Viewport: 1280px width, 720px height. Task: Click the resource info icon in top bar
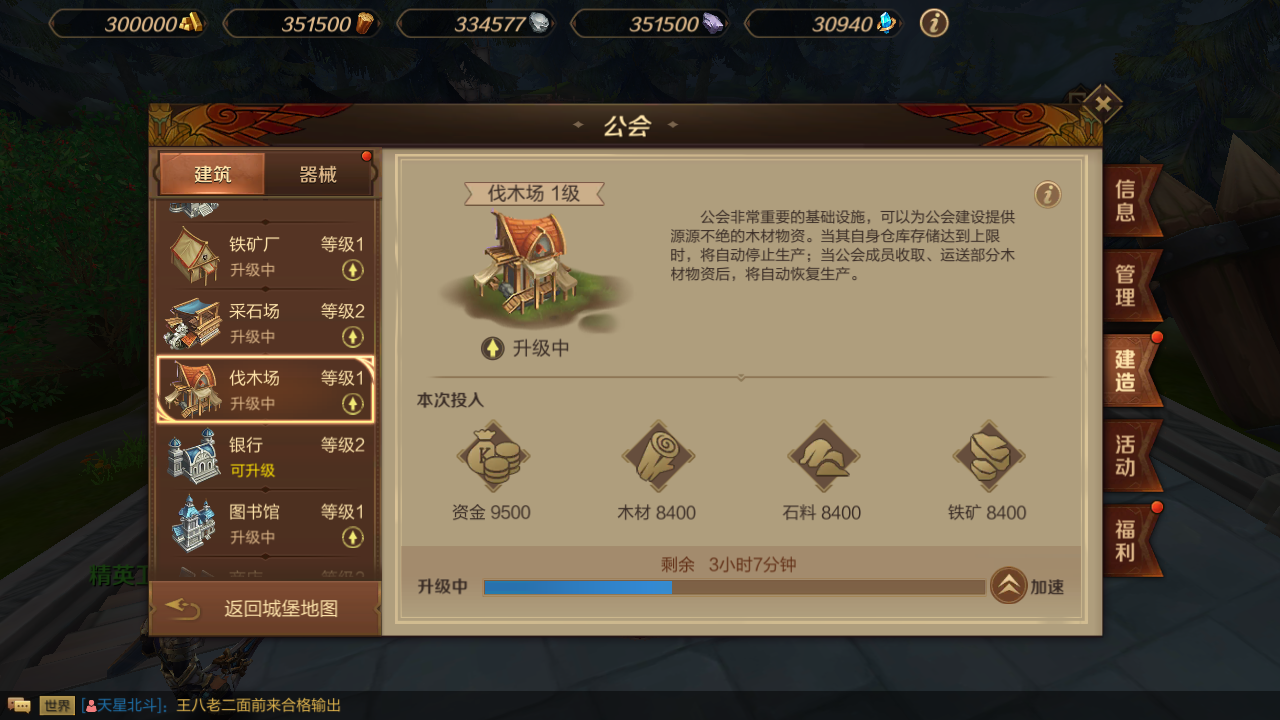934,22
